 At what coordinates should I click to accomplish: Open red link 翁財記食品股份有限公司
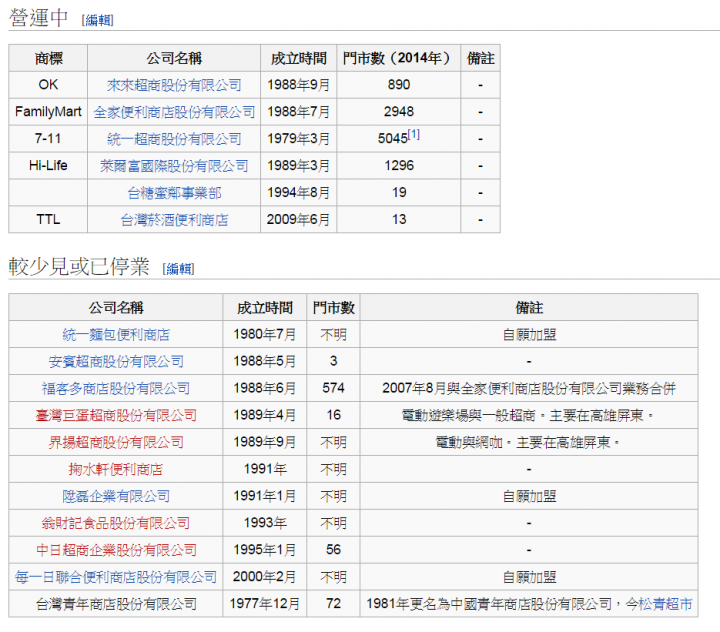click(116, 523)
